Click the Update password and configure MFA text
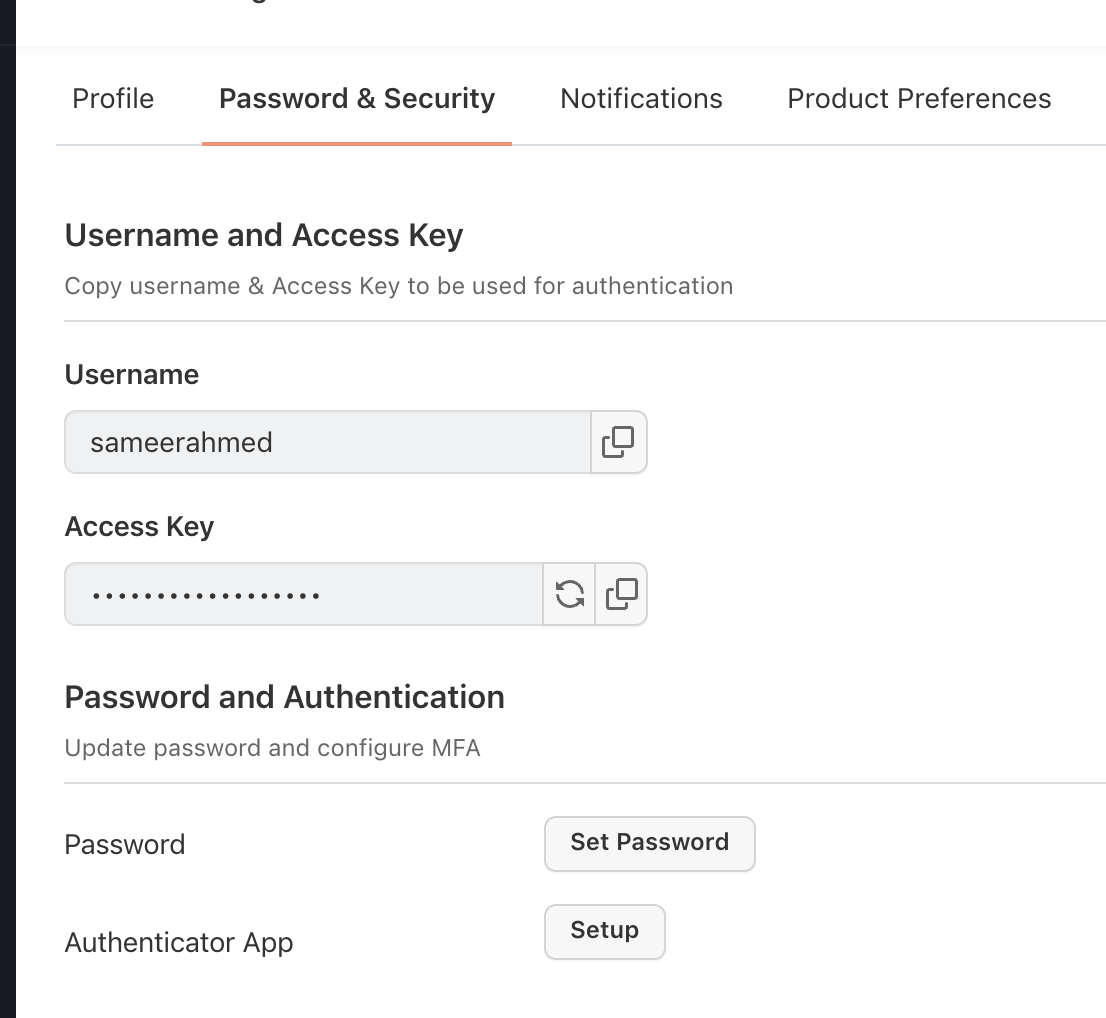This screenshot has height=1018, width=1106. 272,748
